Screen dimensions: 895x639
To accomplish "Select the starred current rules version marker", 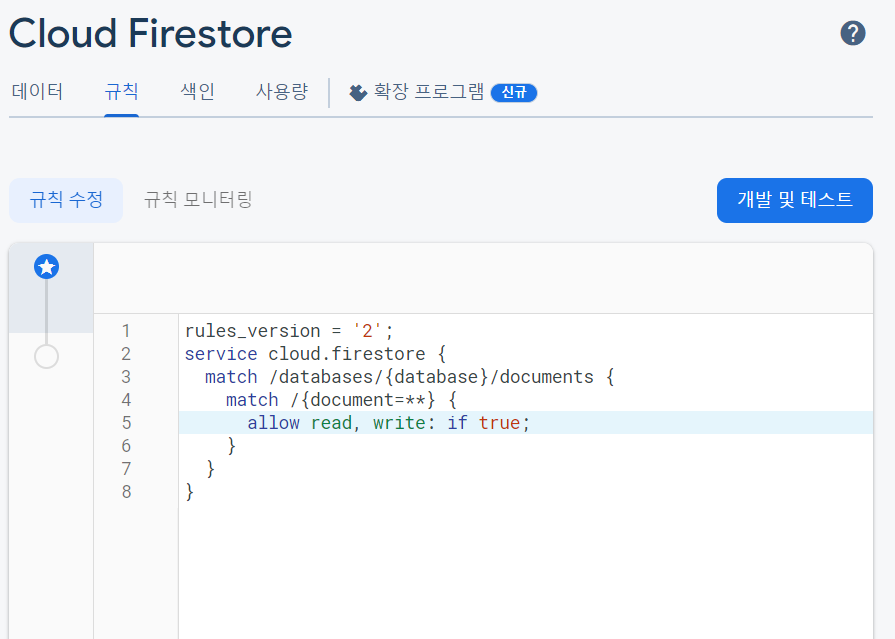I will 46,267.
